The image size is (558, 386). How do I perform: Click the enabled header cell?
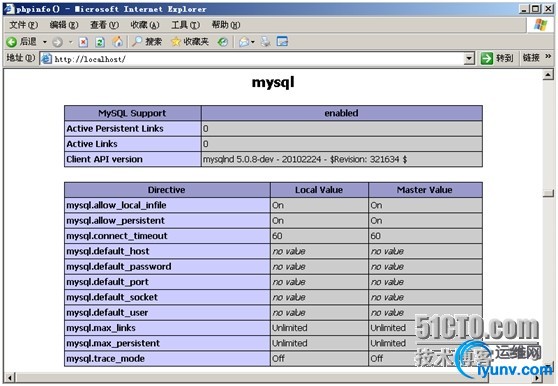(342, 113)
